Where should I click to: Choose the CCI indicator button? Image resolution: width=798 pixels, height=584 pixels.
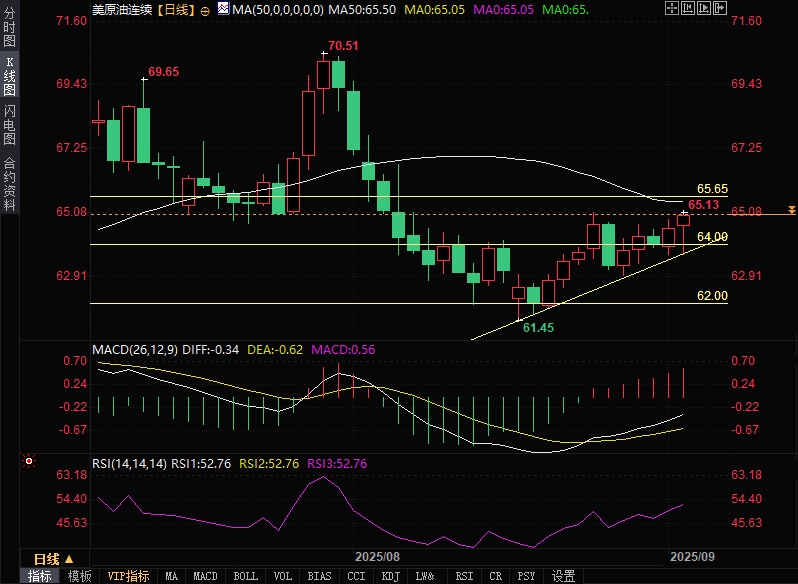tap(356, 576)
